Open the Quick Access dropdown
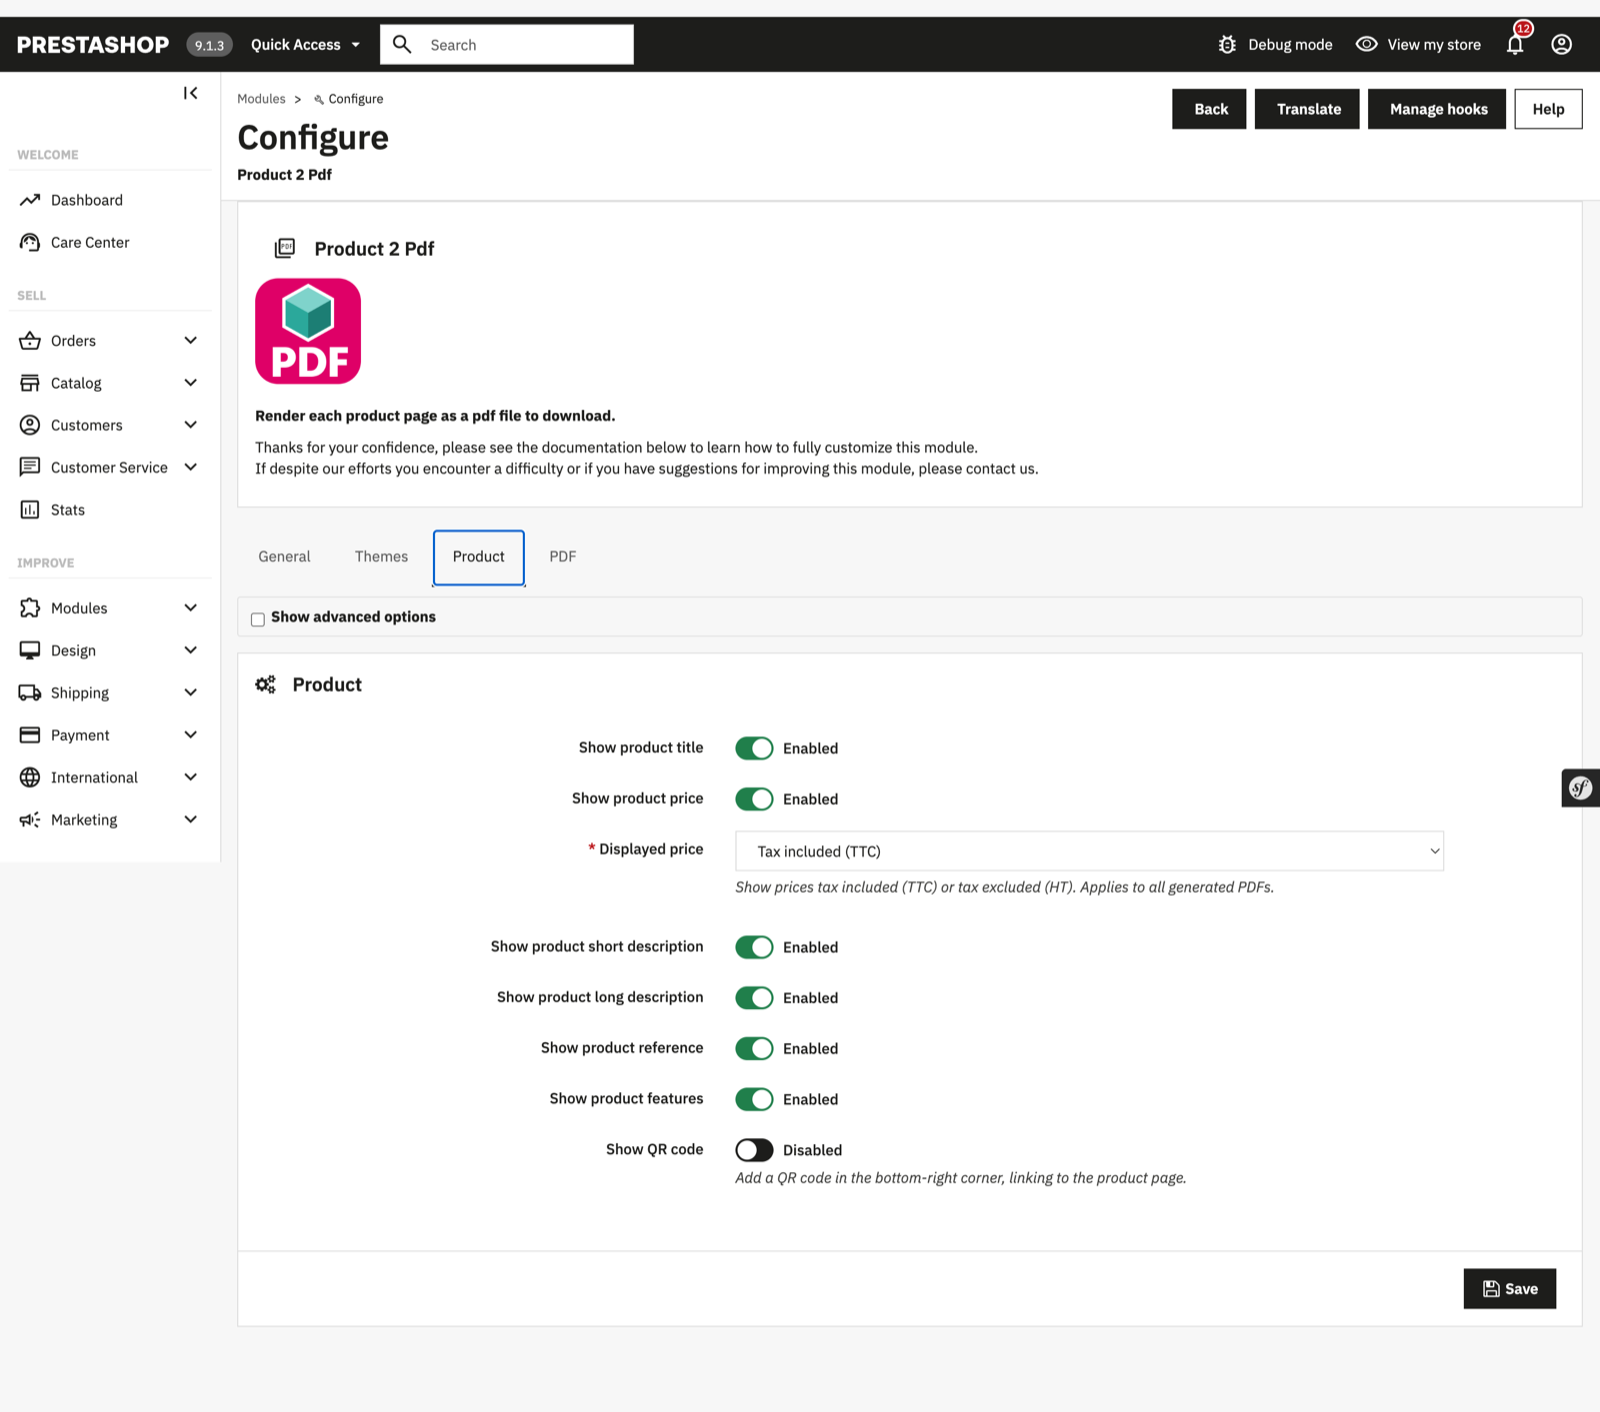The image size is (1600, 1412). pos(305,44)
